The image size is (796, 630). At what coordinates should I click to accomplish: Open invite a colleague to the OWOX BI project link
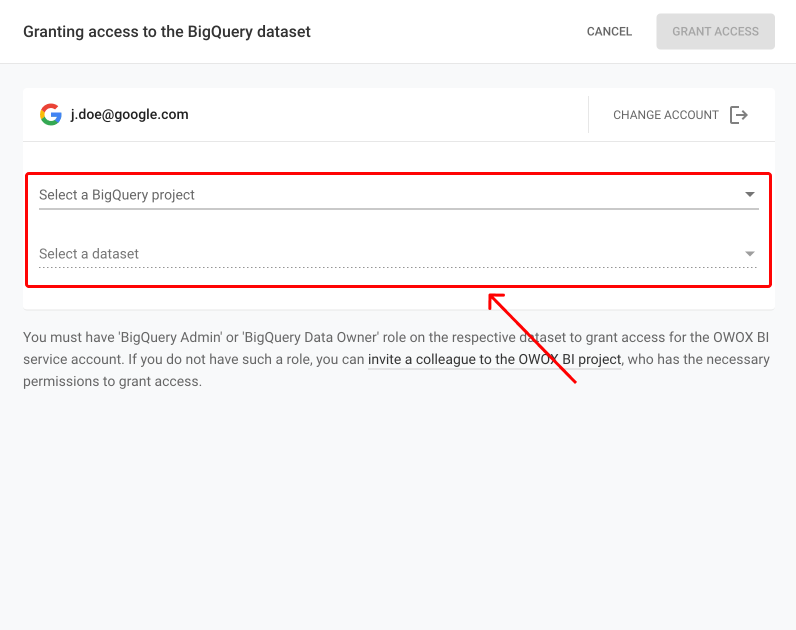[494, 359]
